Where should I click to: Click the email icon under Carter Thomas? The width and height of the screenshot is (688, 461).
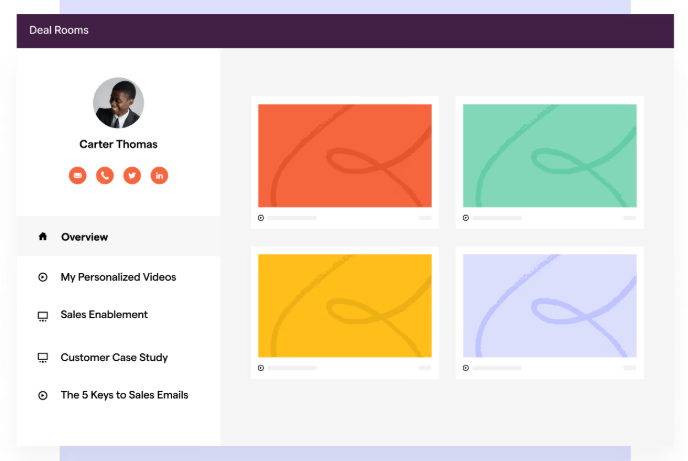pos(78,175)
